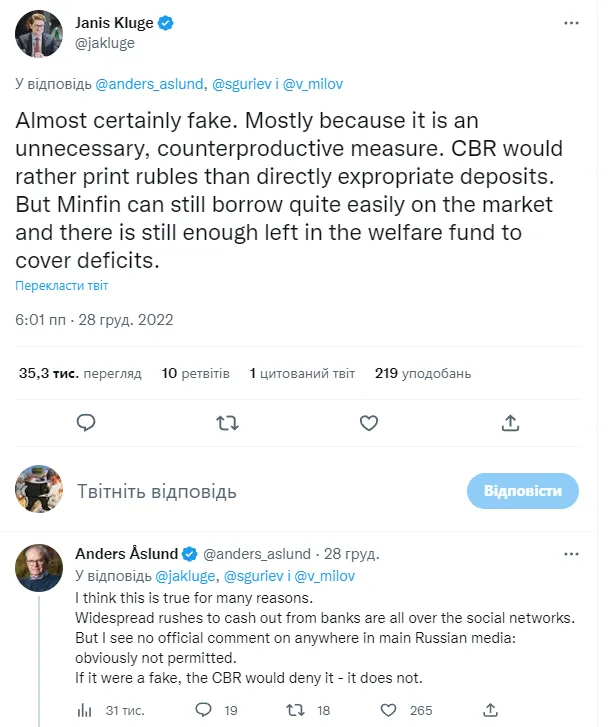Screen dimensions: 611x727
Task: View the 10 ретвітів retweets list
Action: (x=196, y=373)
